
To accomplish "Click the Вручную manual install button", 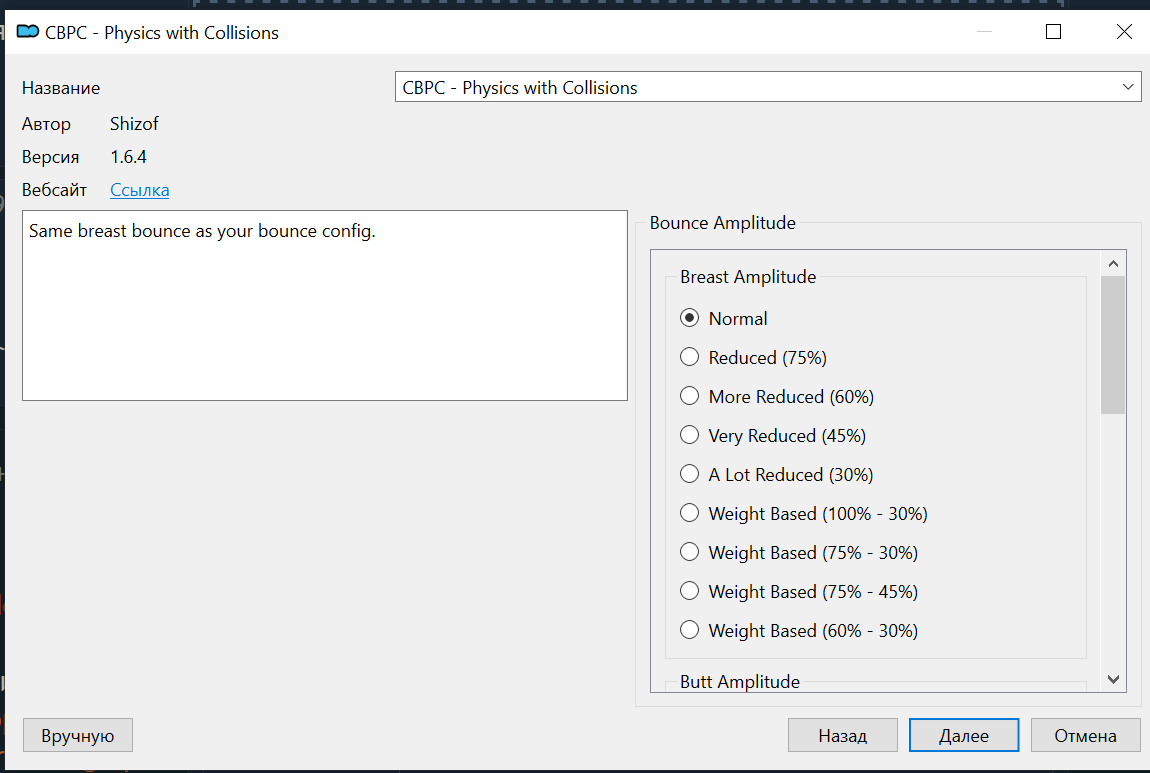I will click(78, 736).
